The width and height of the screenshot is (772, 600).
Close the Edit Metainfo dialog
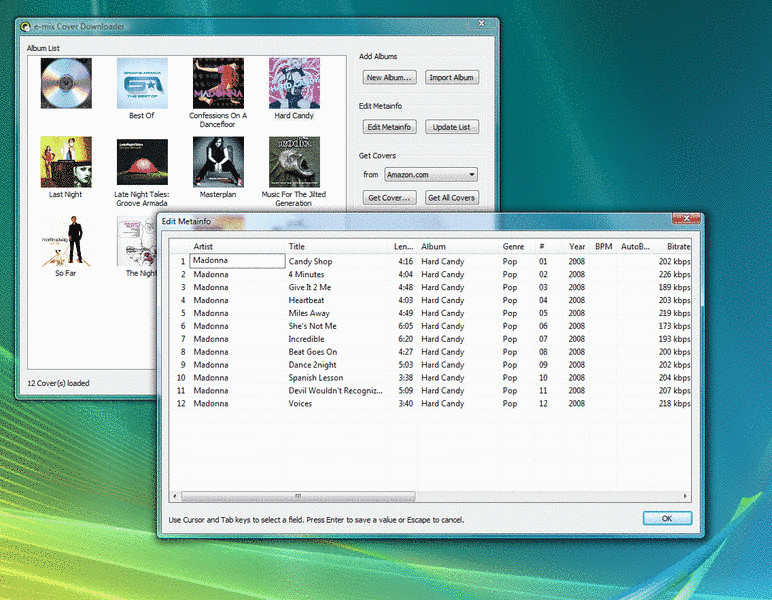[686, 219]
